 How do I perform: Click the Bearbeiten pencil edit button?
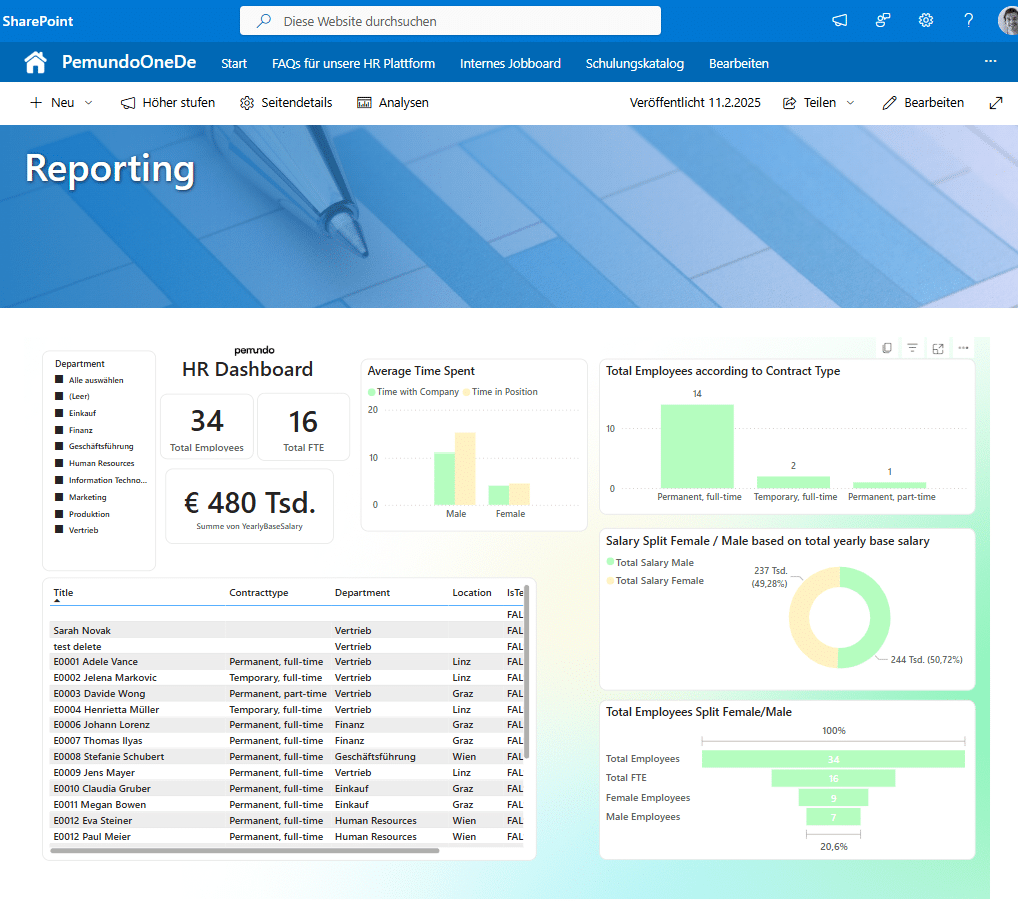923,103
